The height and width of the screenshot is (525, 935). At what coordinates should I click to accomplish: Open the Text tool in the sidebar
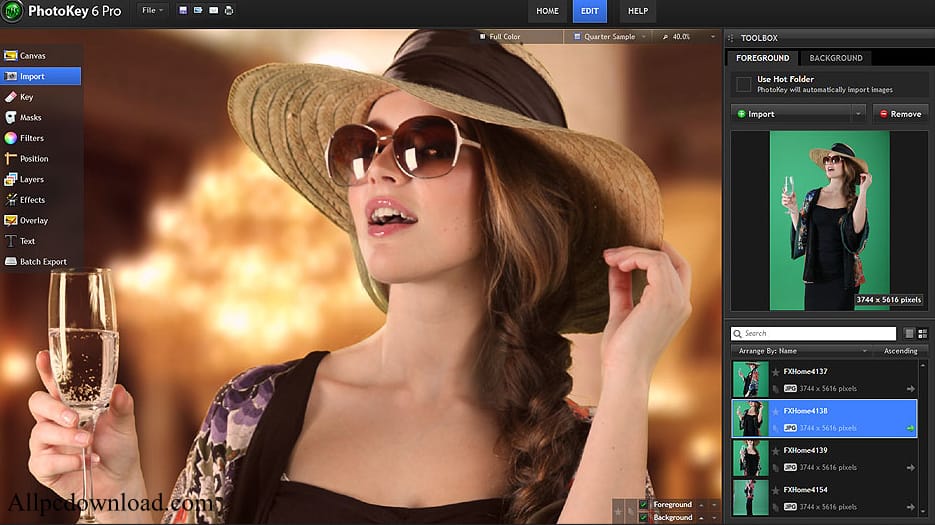coord(41,241)
